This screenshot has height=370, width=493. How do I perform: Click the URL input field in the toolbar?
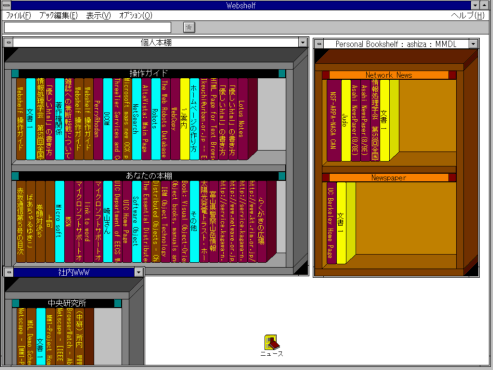88,27
